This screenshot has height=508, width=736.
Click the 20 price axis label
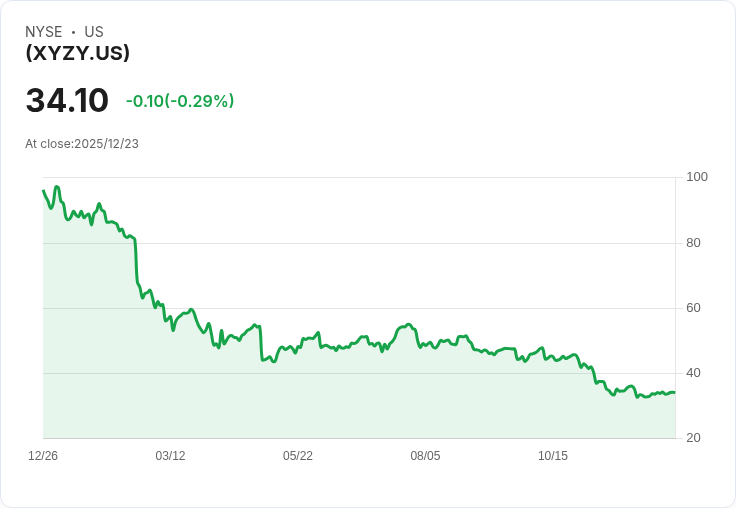point(694,438)
